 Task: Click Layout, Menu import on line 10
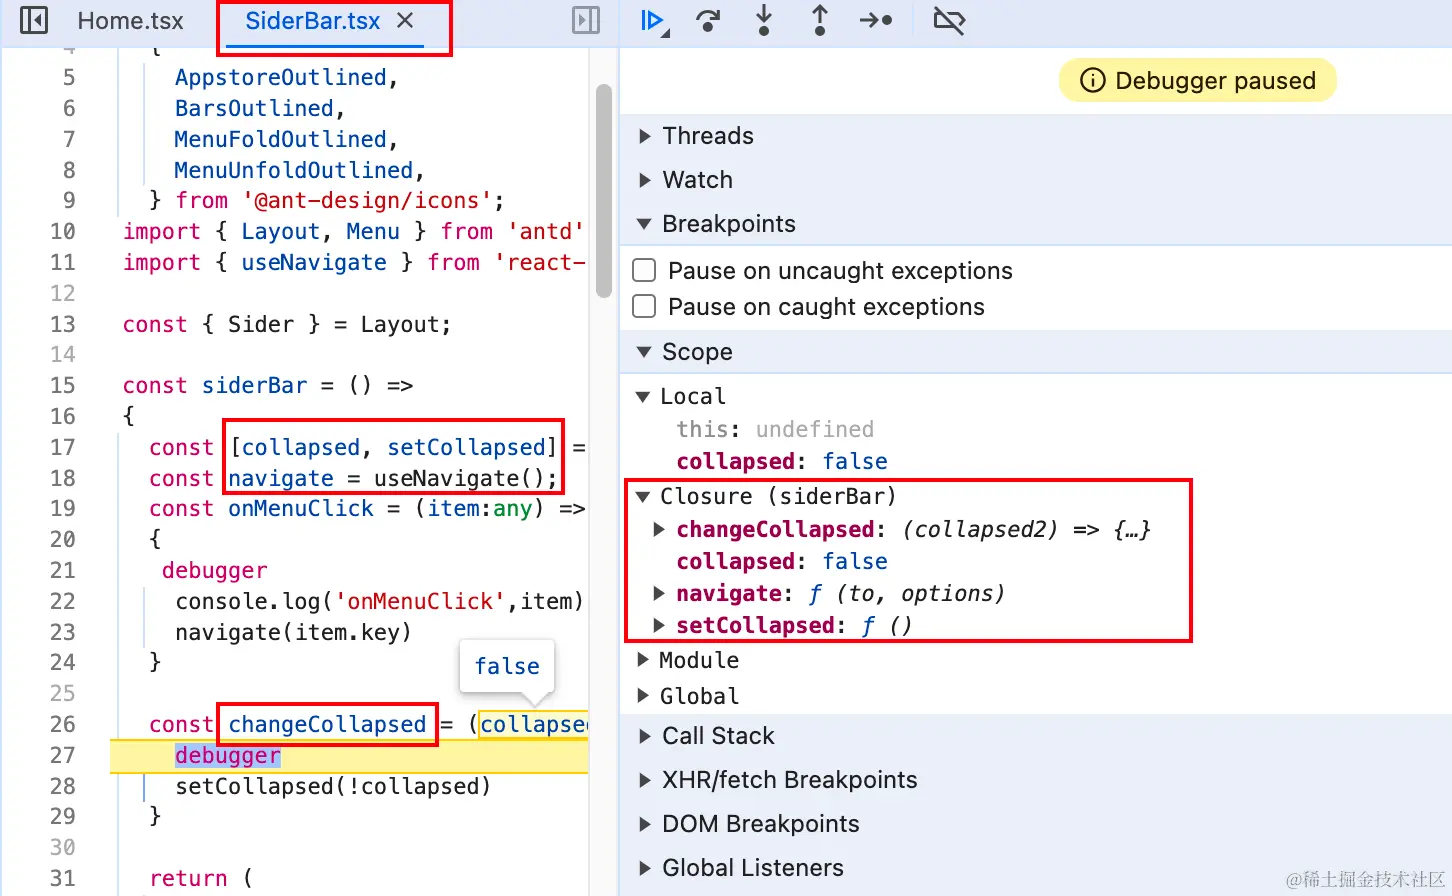pos(320,231)
